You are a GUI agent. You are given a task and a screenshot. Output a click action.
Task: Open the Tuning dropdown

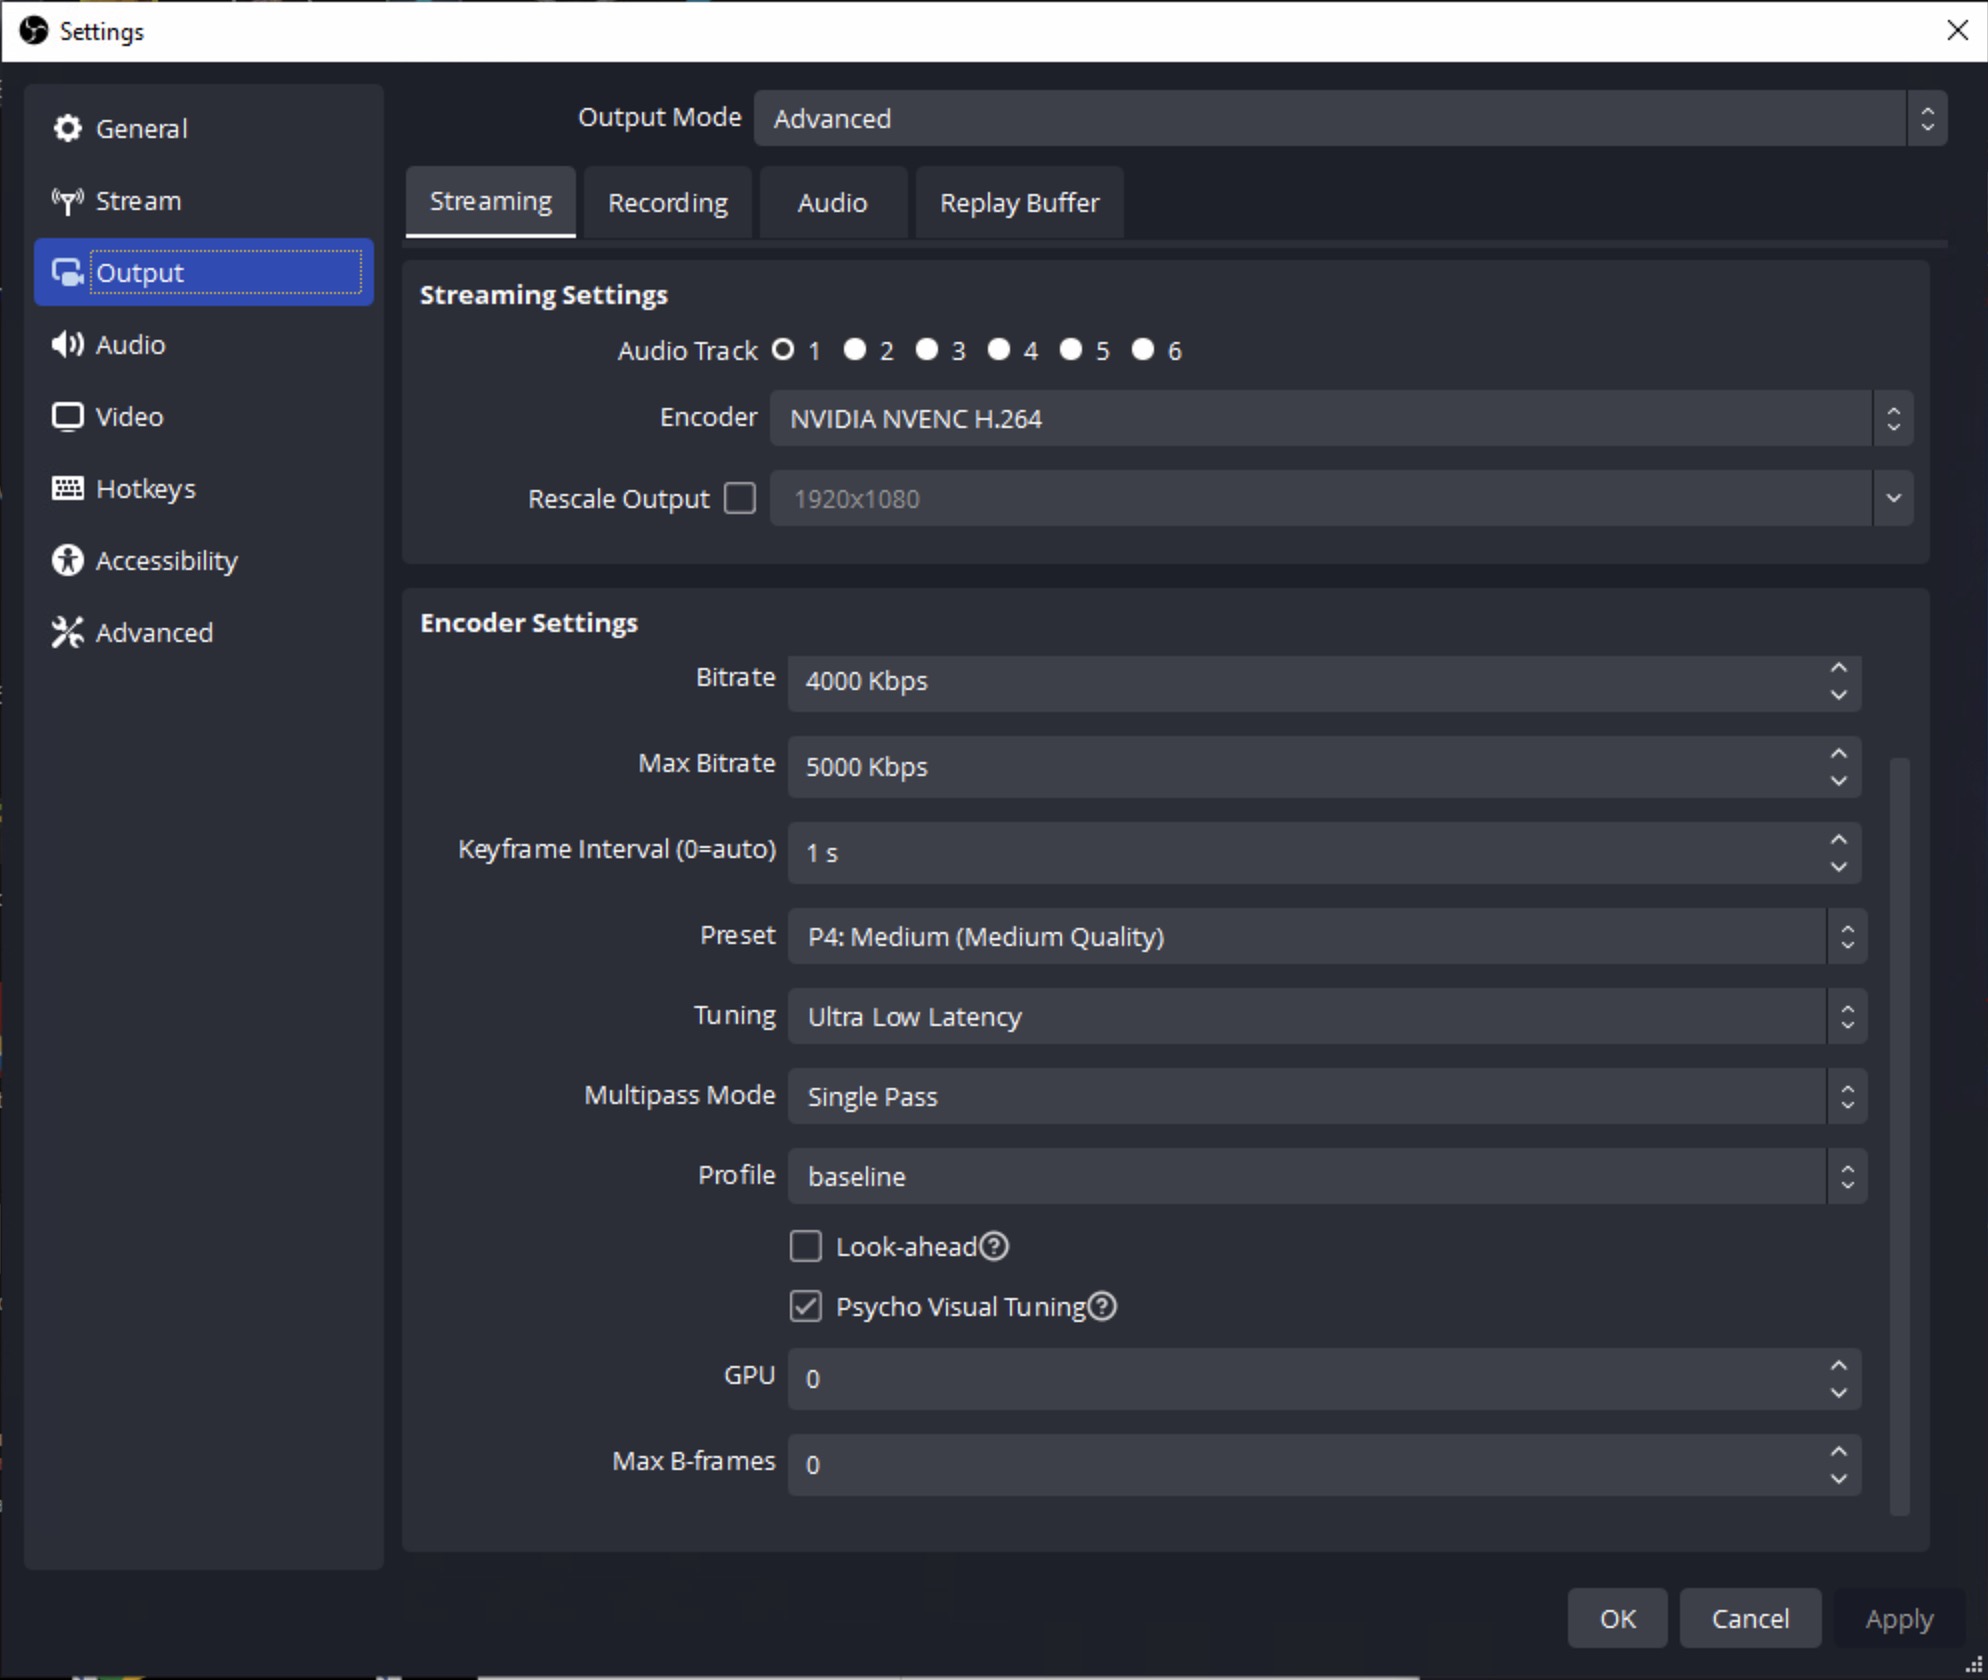[1326, 1017]
